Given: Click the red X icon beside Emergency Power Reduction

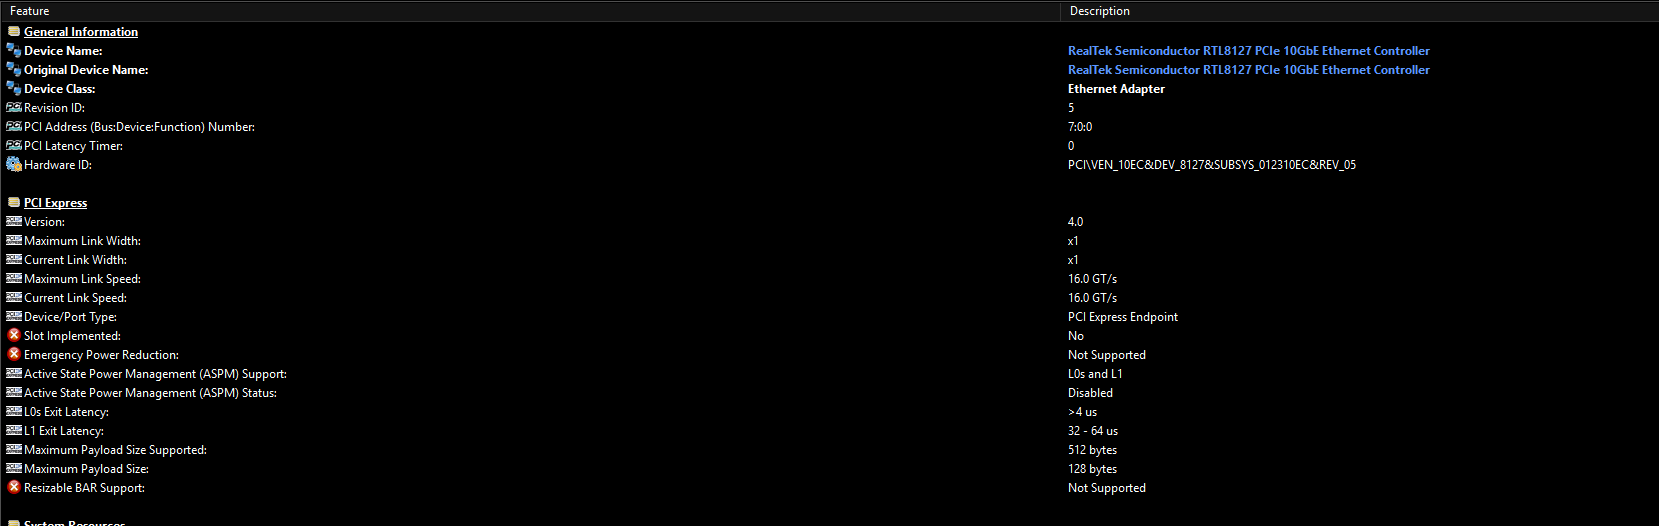Looking at the screenshot, I should [14, 355].
